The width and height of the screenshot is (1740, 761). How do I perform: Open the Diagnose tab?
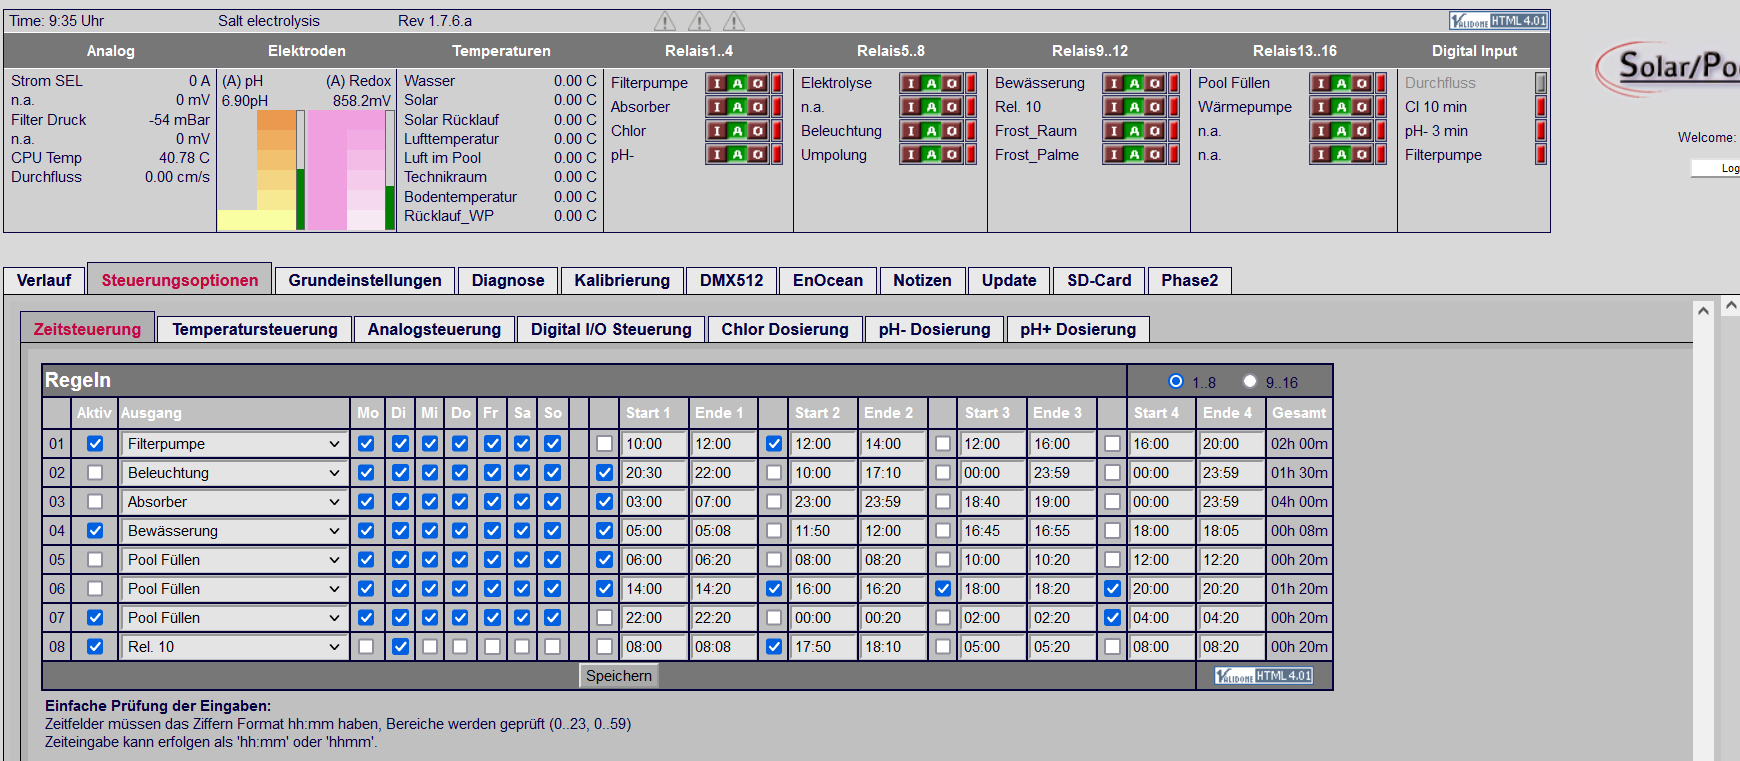tap(508, 281)
